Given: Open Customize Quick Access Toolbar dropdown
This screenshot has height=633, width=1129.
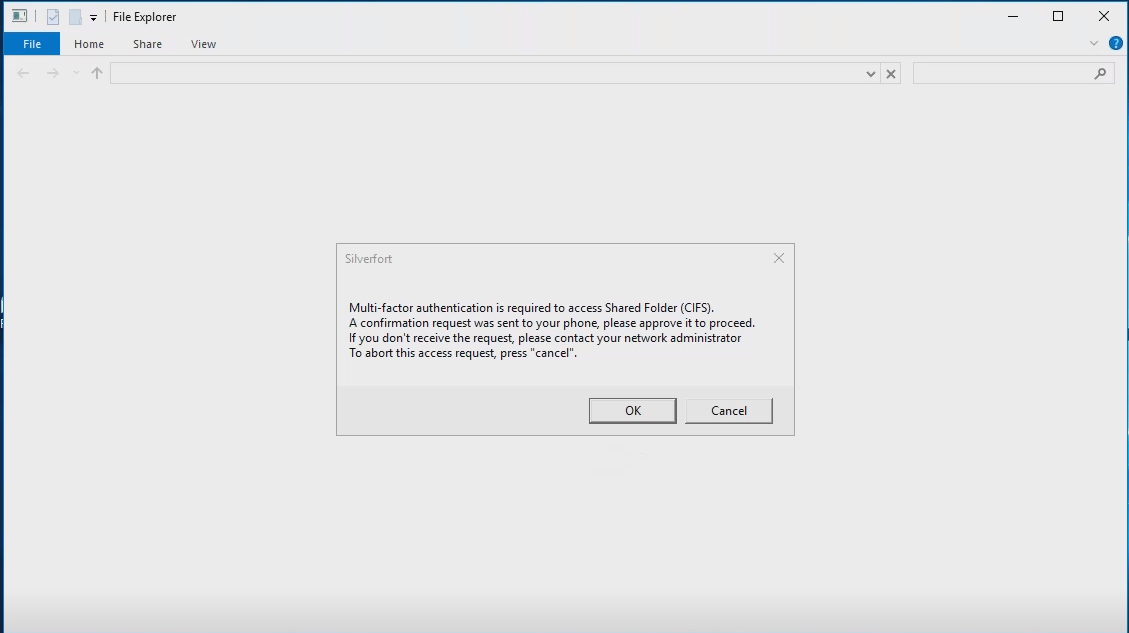Looking at the screenshot, I should point(93,17).
